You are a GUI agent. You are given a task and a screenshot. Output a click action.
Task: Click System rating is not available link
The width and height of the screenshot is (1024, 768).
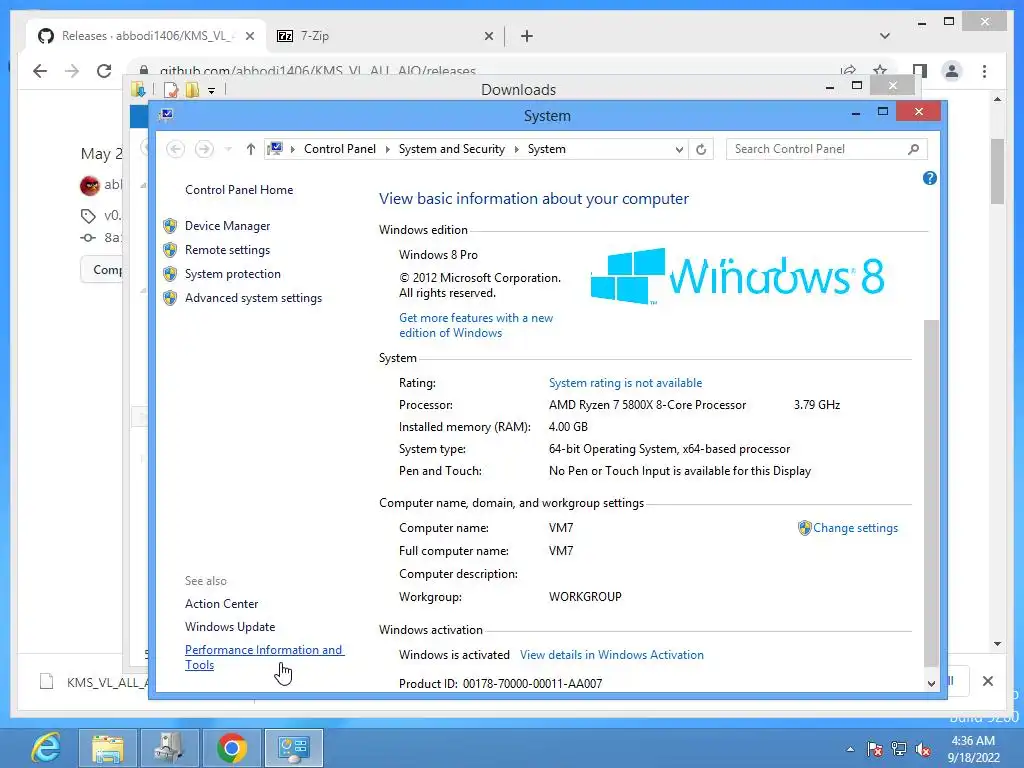click(625, 383)
